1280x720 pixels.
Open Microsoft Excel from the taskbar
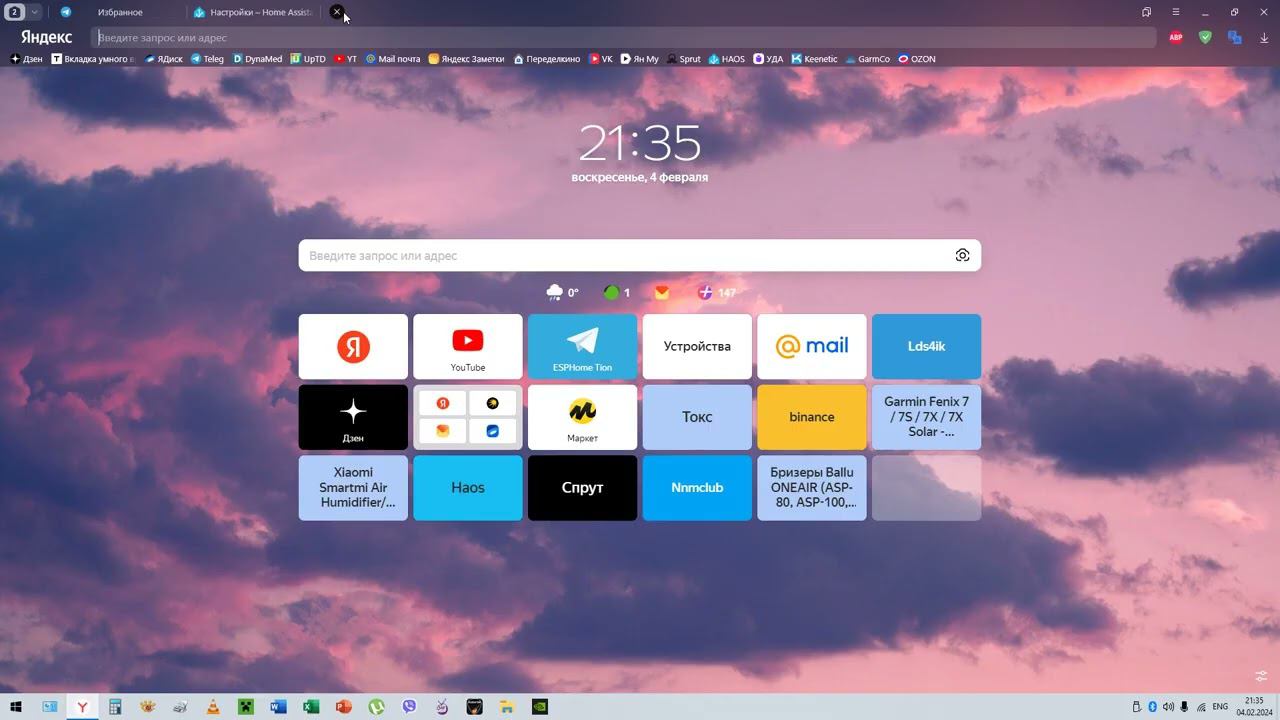(311, 707)
